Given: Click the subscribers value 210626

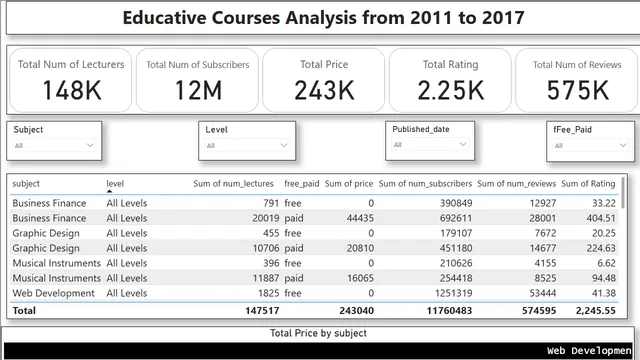Looking at the screenshot, I should click(x=456, y=263).
